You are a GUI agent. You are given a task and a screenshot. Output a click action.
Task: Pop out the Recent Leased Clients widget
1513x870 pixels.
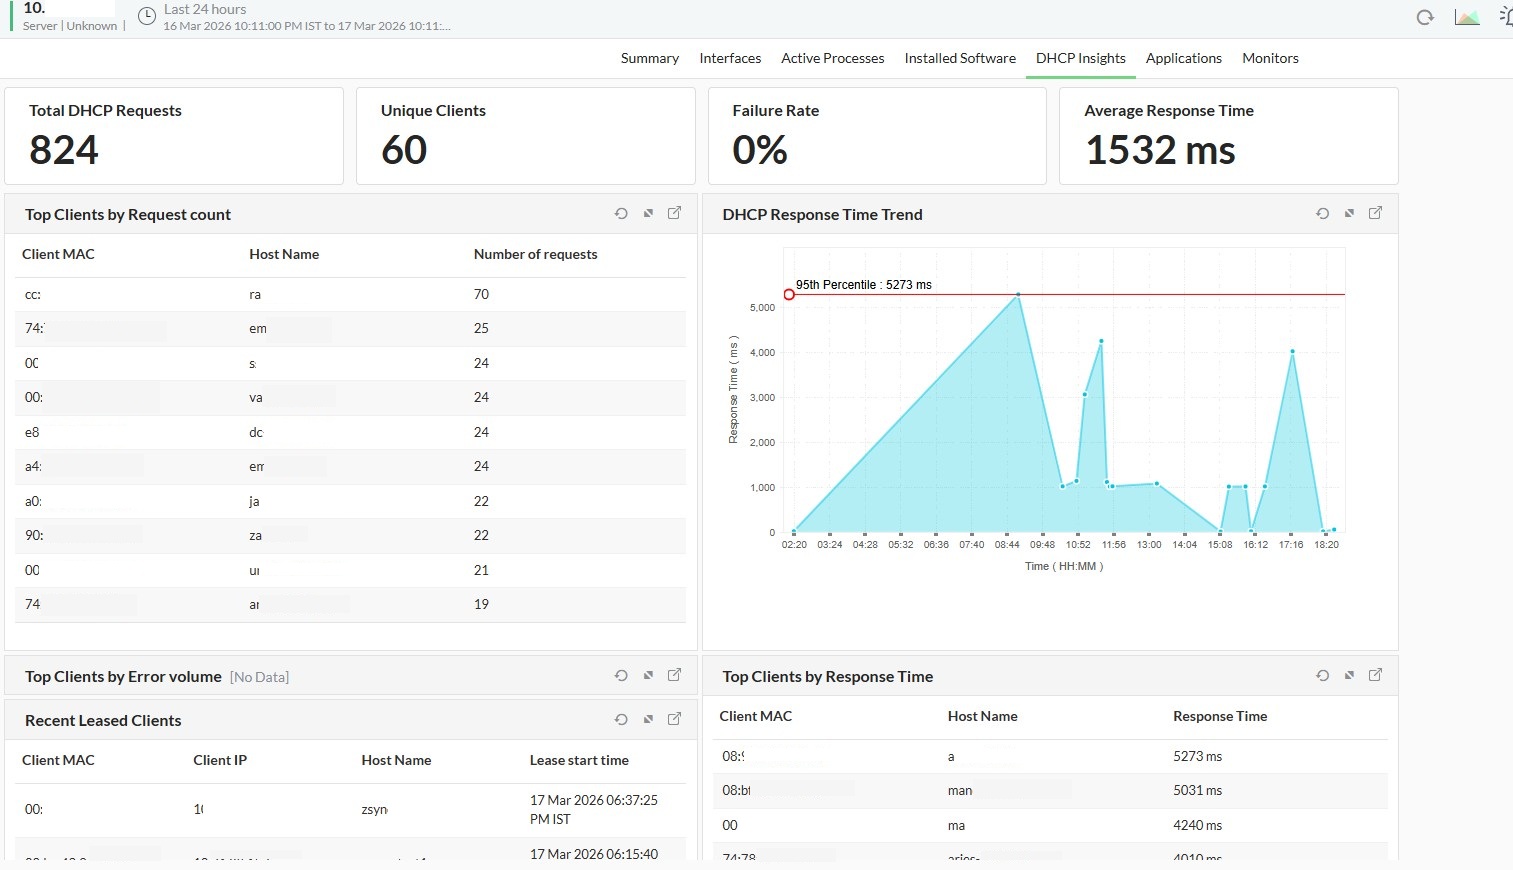tap(675, 719)
